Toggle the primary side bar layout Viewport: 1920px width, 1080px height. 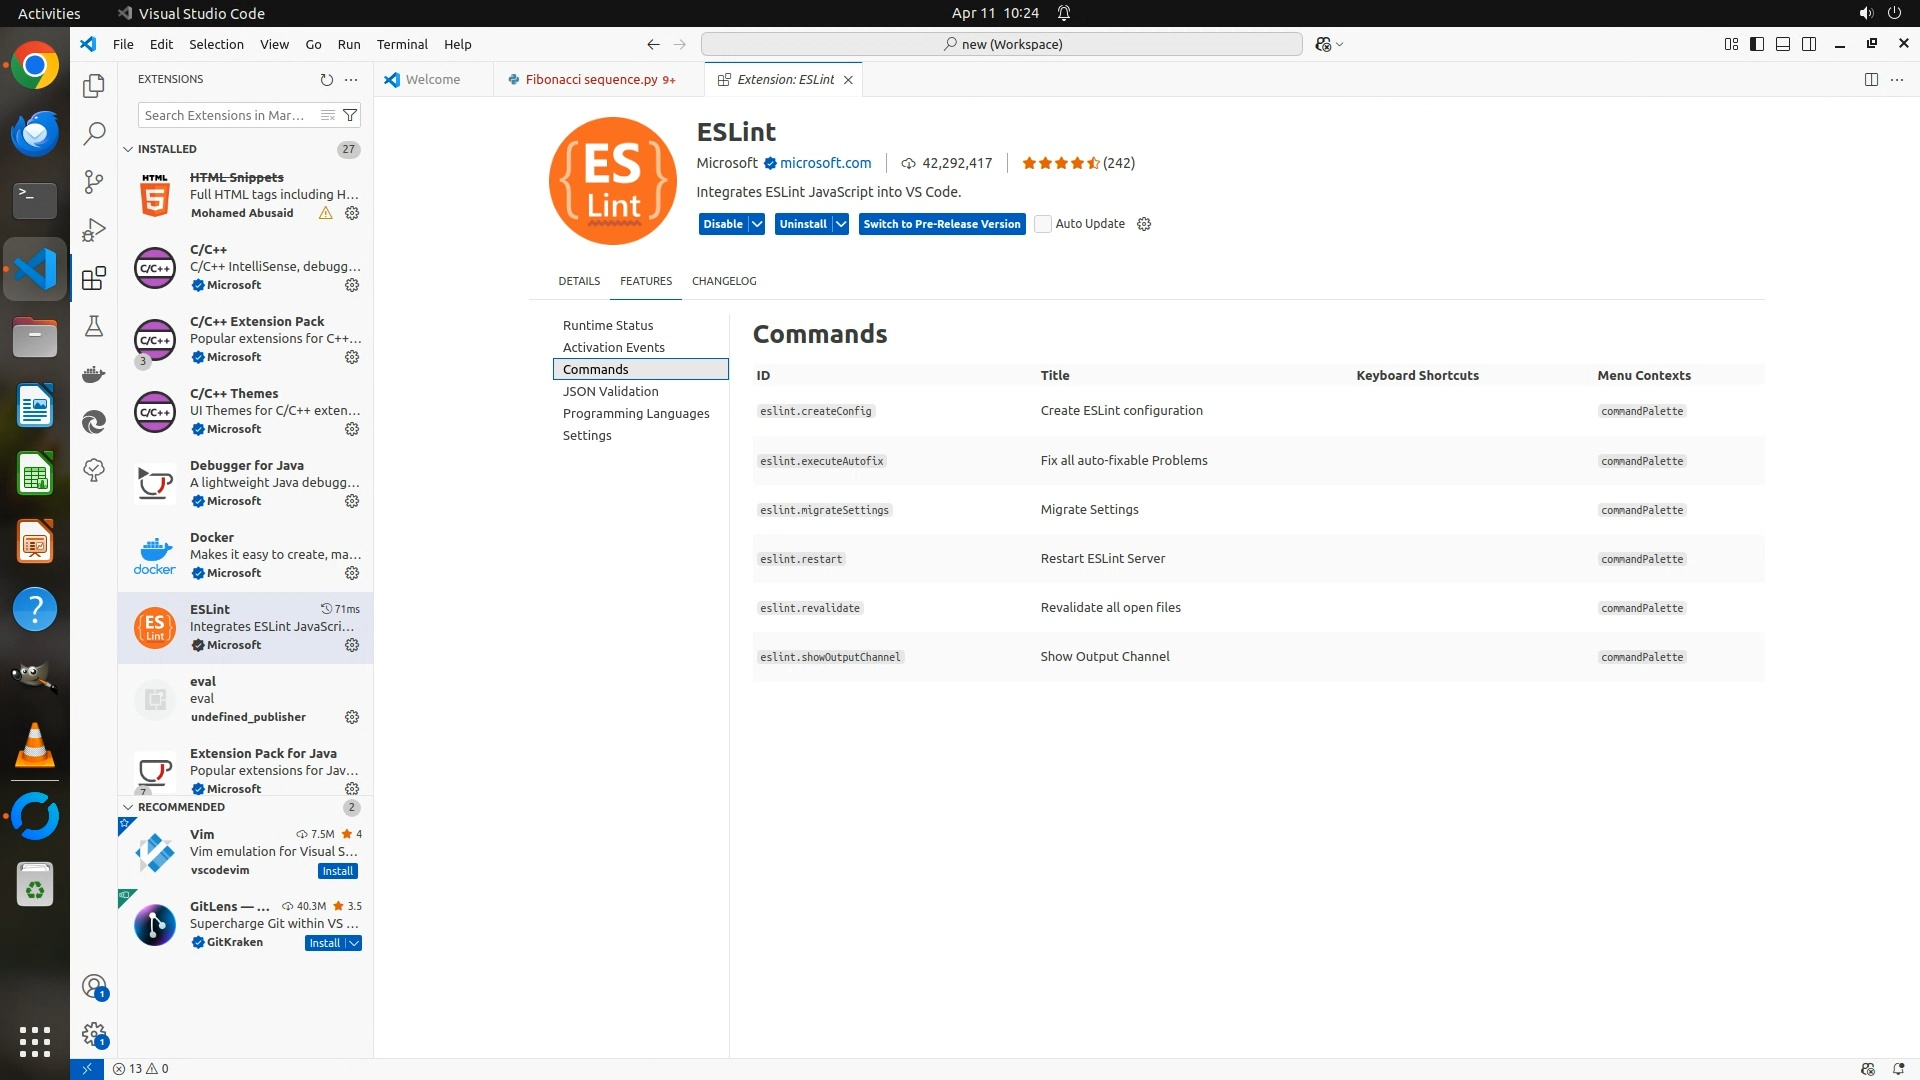coord(1757,44)
